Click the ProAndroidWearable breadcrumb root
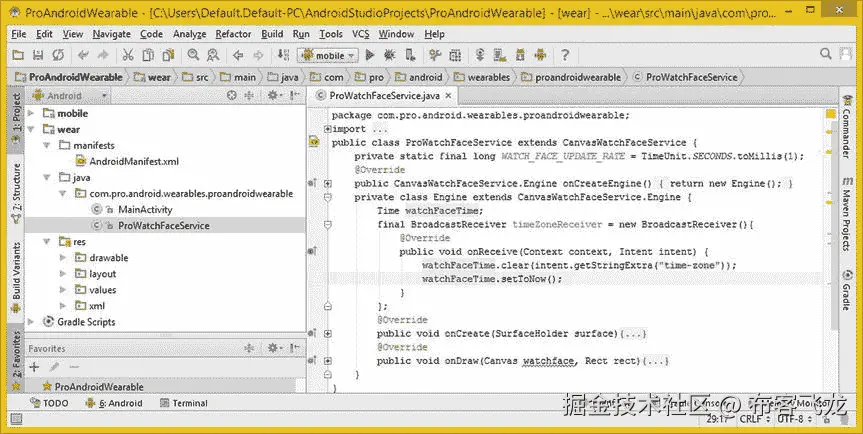Viewport: 863px width, 434px height. [x=69, y=78]
